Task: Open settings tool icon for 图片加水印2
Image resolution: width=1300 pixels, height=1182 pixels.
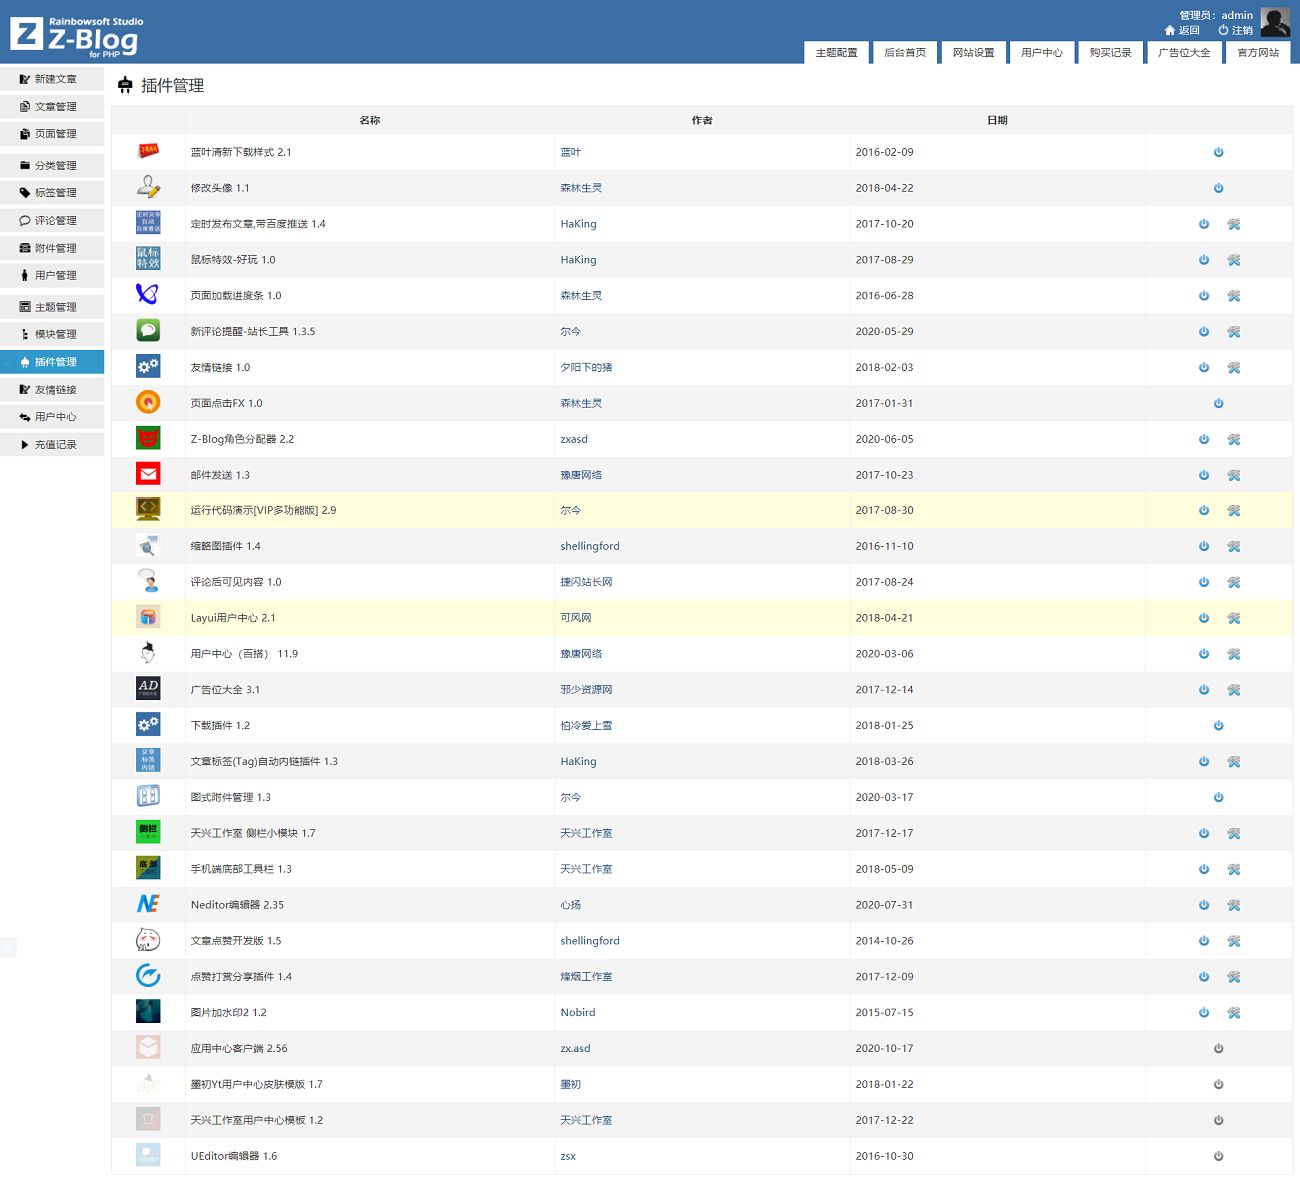Action: point(1234,1013)
